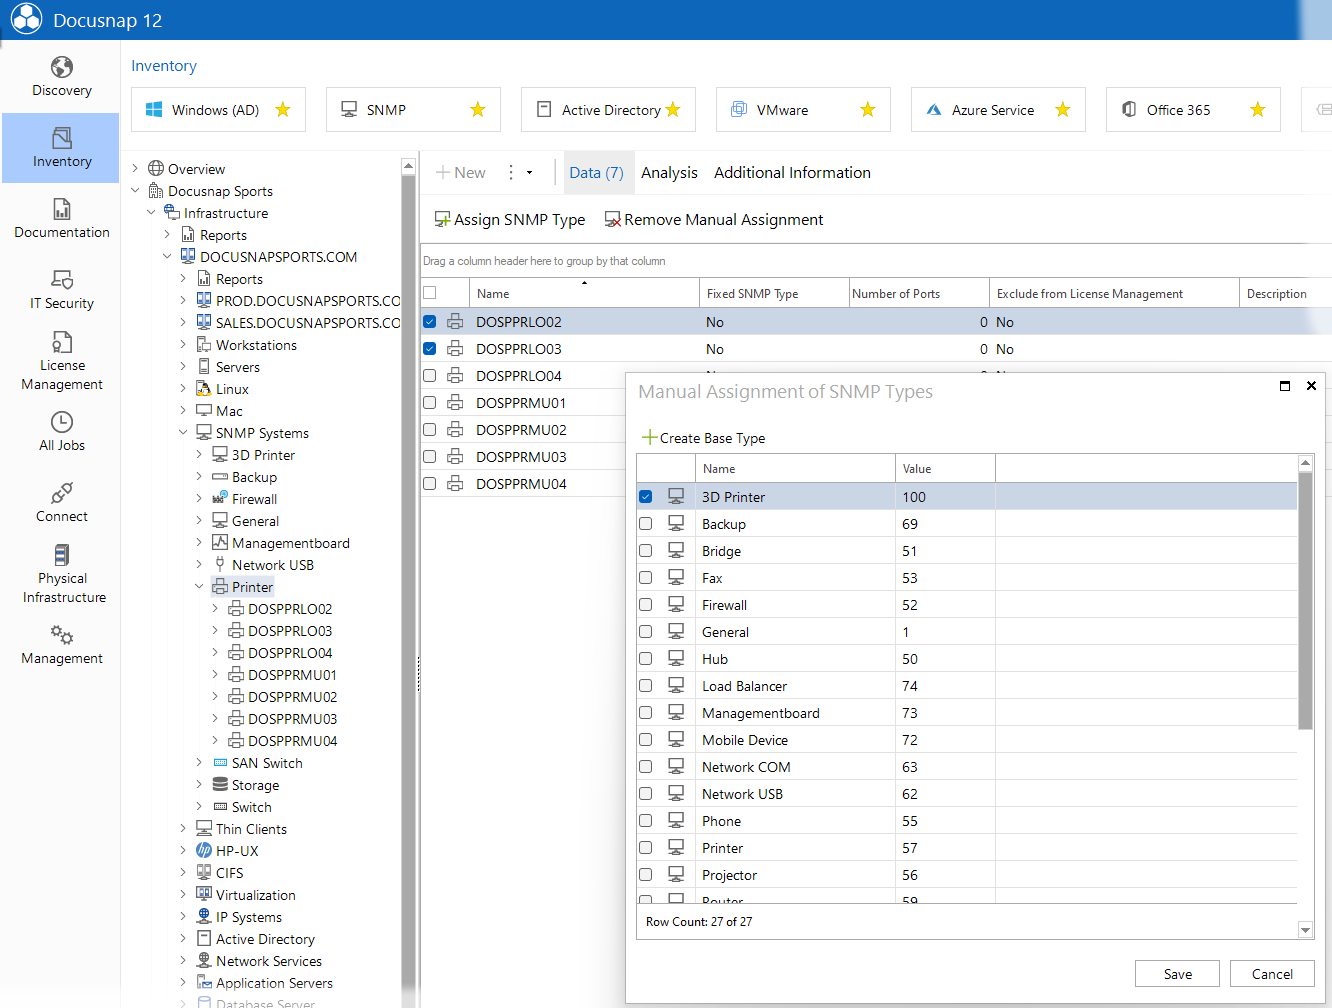The width and height of the screenshot is (1332, 1008).
Task: Open the All Jobs clock icon
Action: coord(62,422)
